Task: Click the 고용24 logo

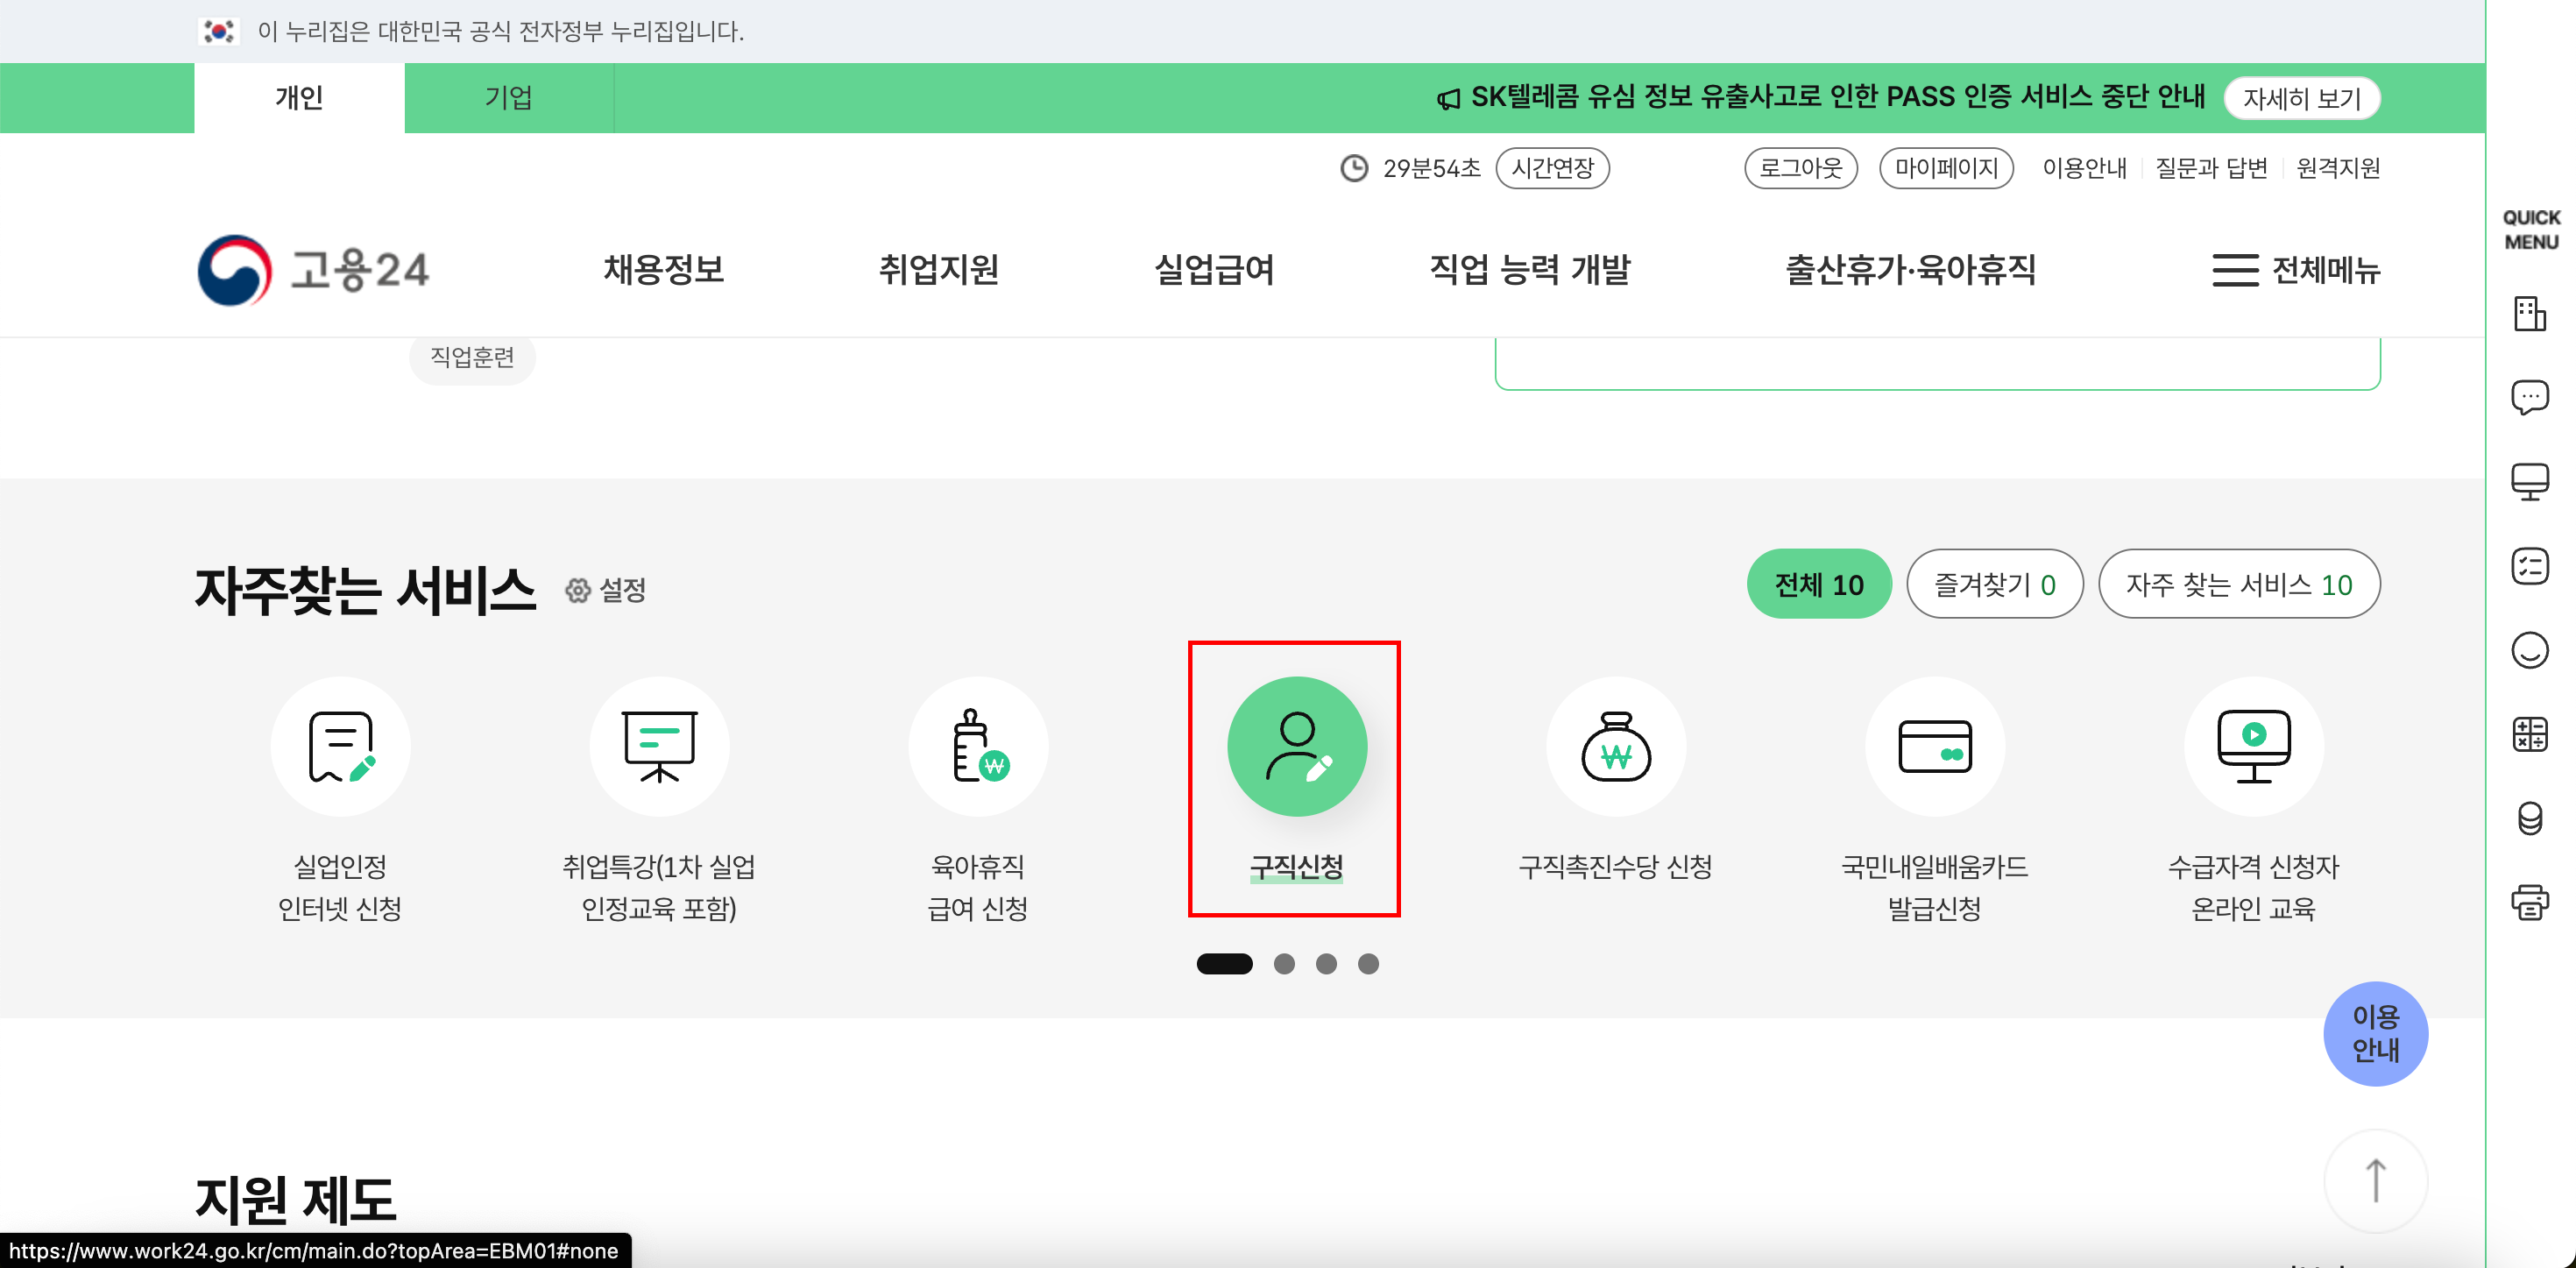Action: tap(313, 270)
